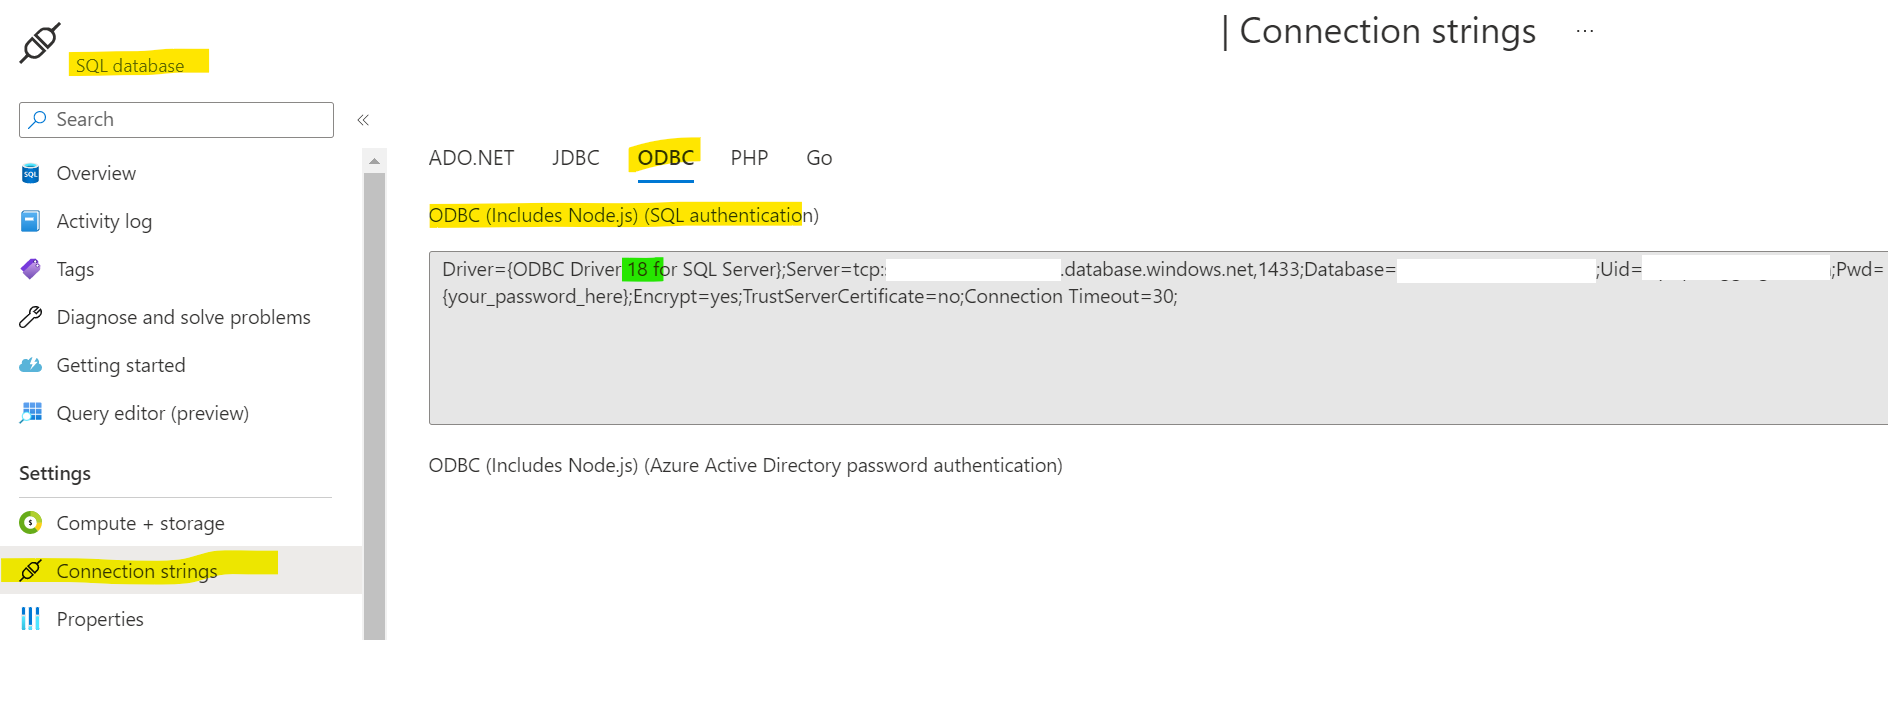Click inside the ODBC connection string box
This screenshot has width=1888, height=724.
point(1158,338)
